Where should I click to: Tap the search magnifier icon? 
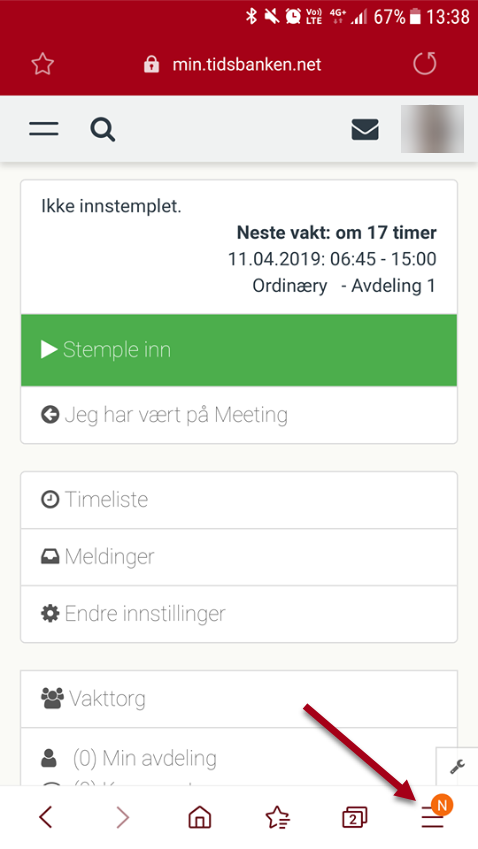point(102,130)
